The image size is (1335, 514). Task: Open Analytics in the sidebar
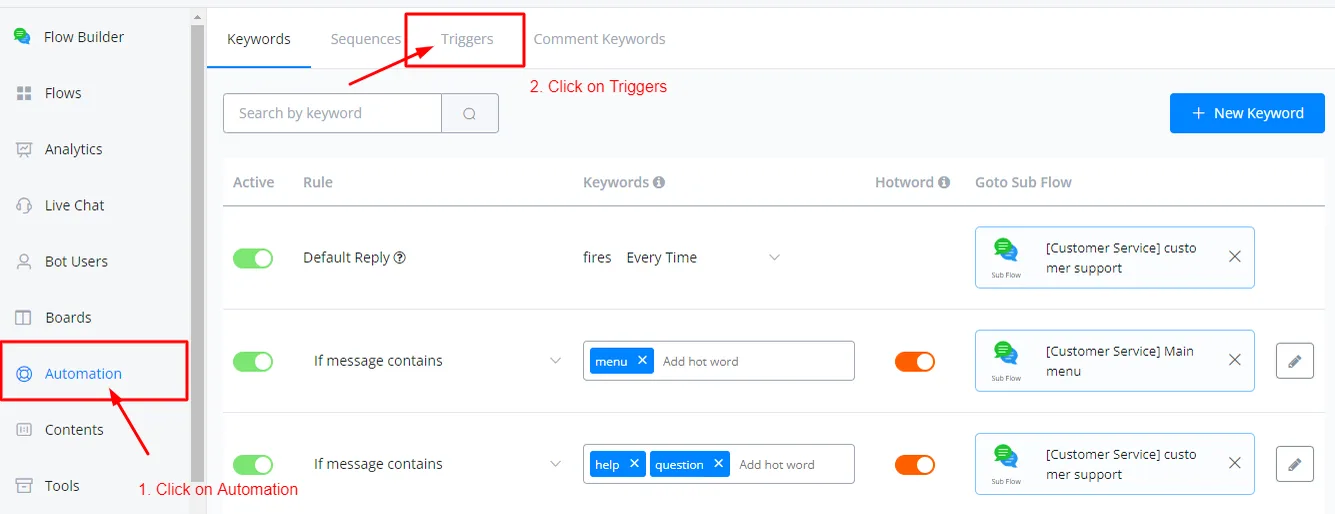tap(73, 149)
